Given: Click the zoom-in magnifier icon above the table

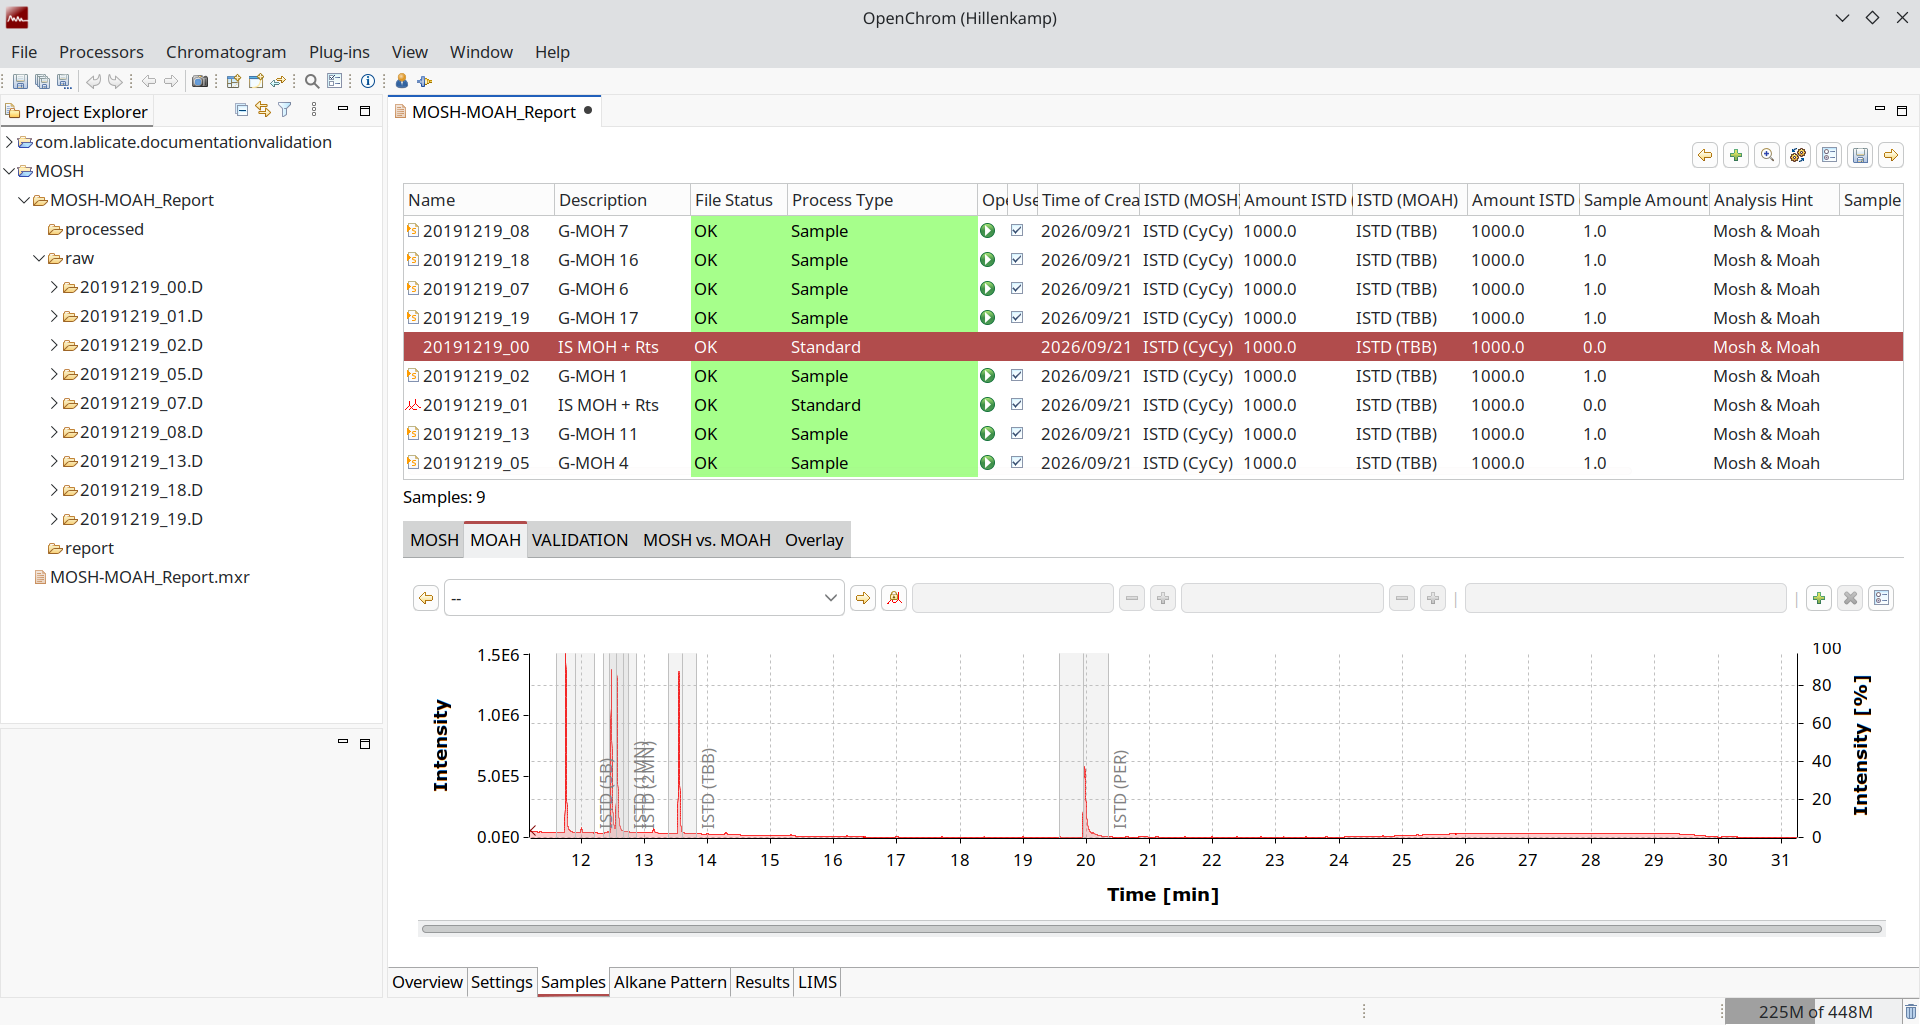Looking at the screenshot, I should 1767,155.
